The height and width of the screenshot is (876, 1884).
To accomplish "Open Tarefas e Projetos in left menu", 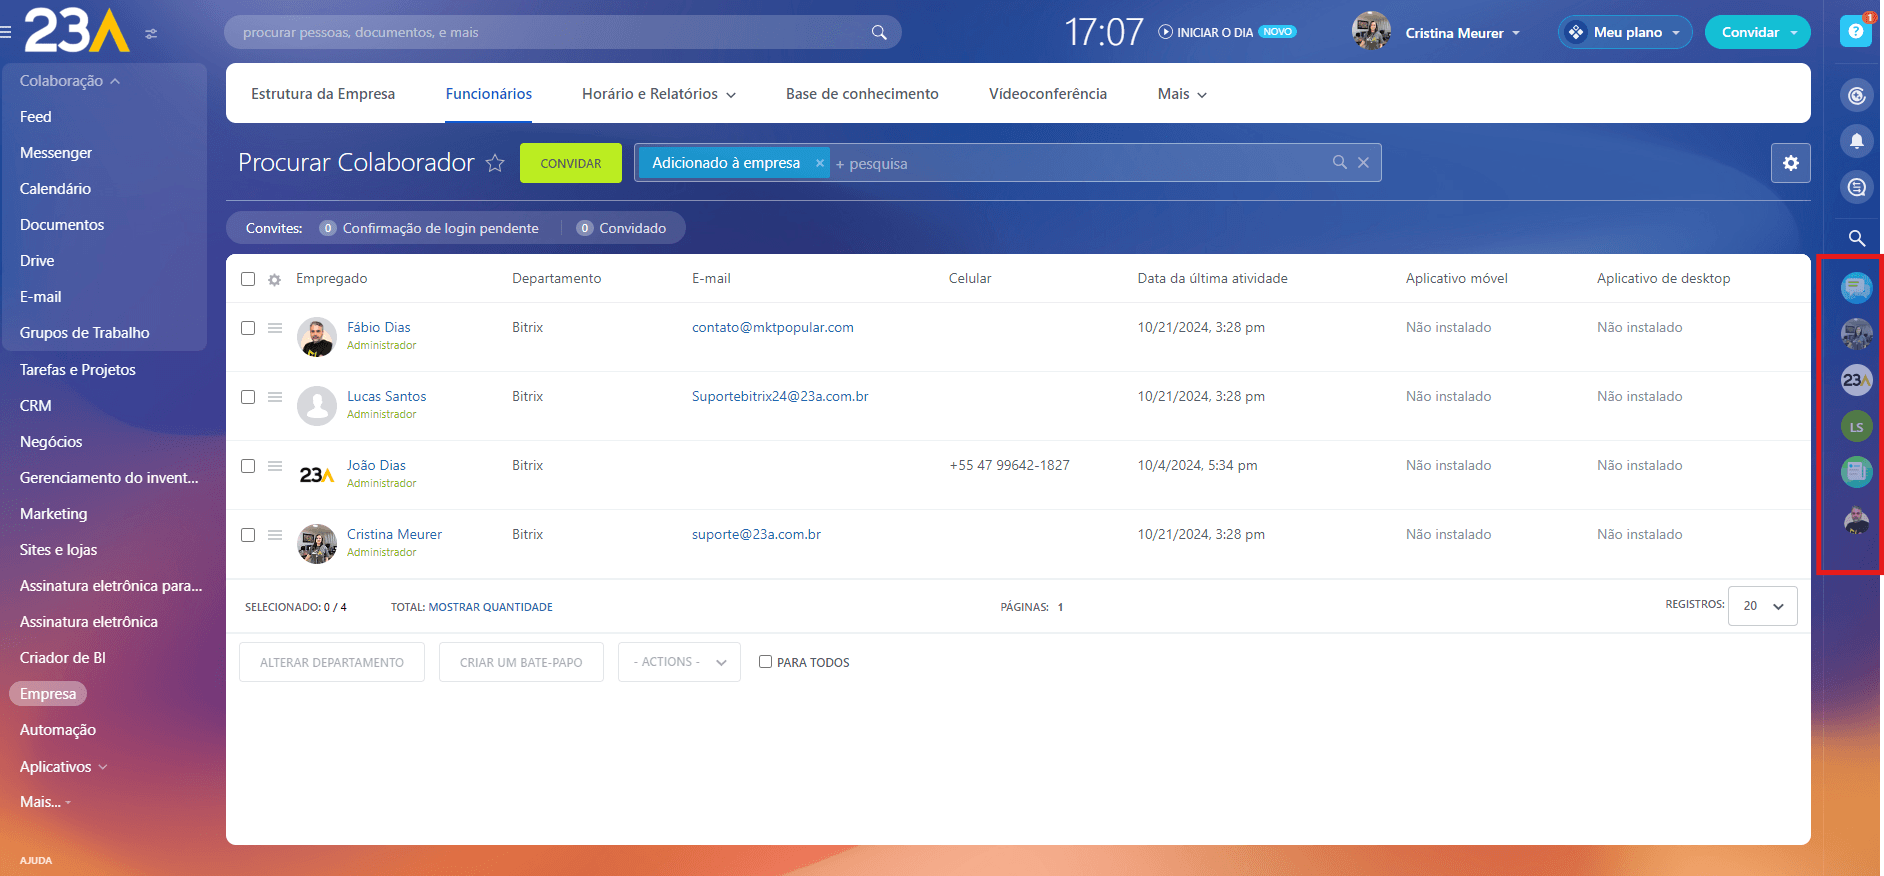I will tap(77, 370).
